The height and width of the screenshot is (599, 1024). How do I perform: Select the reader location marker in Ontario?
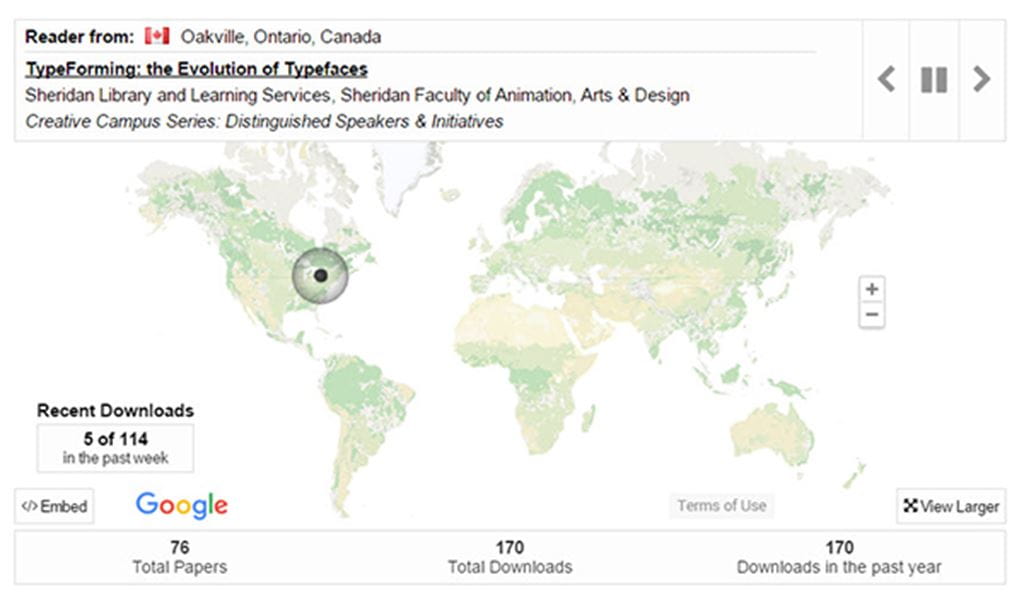(x=320, y=275)
